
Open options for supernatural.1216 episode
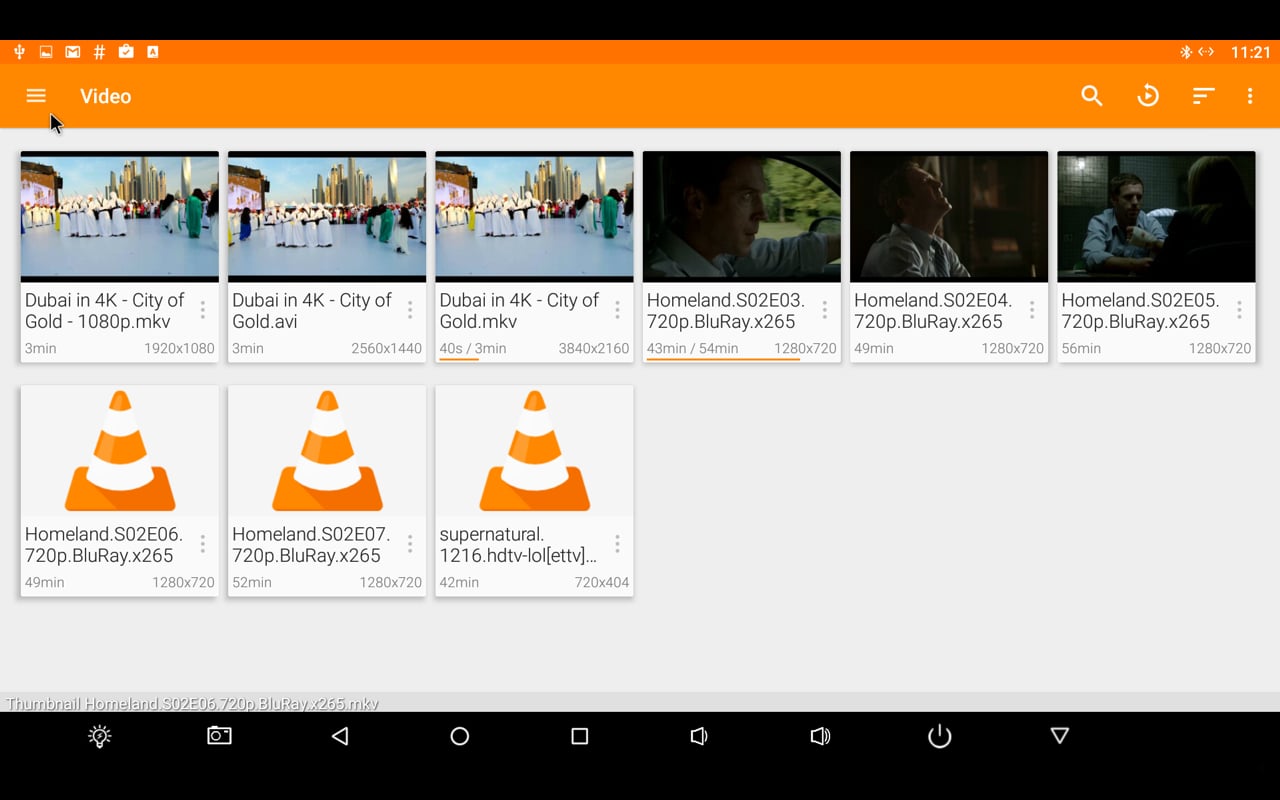pyautogui.click(x=617, y=544)
